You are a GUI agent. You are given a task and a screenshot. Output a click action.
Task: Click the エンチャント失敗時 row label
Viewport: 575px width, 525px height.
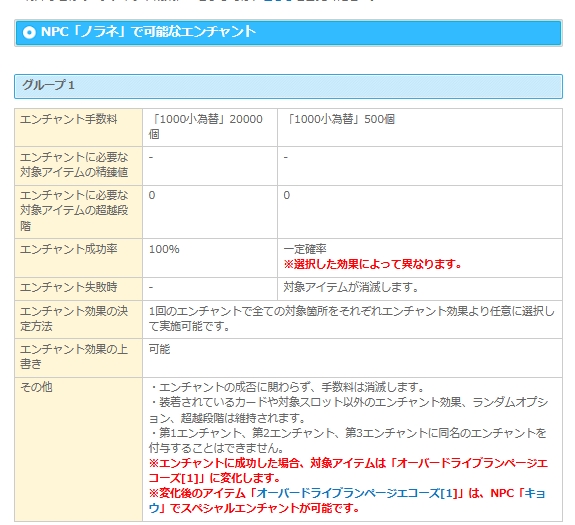78,289
